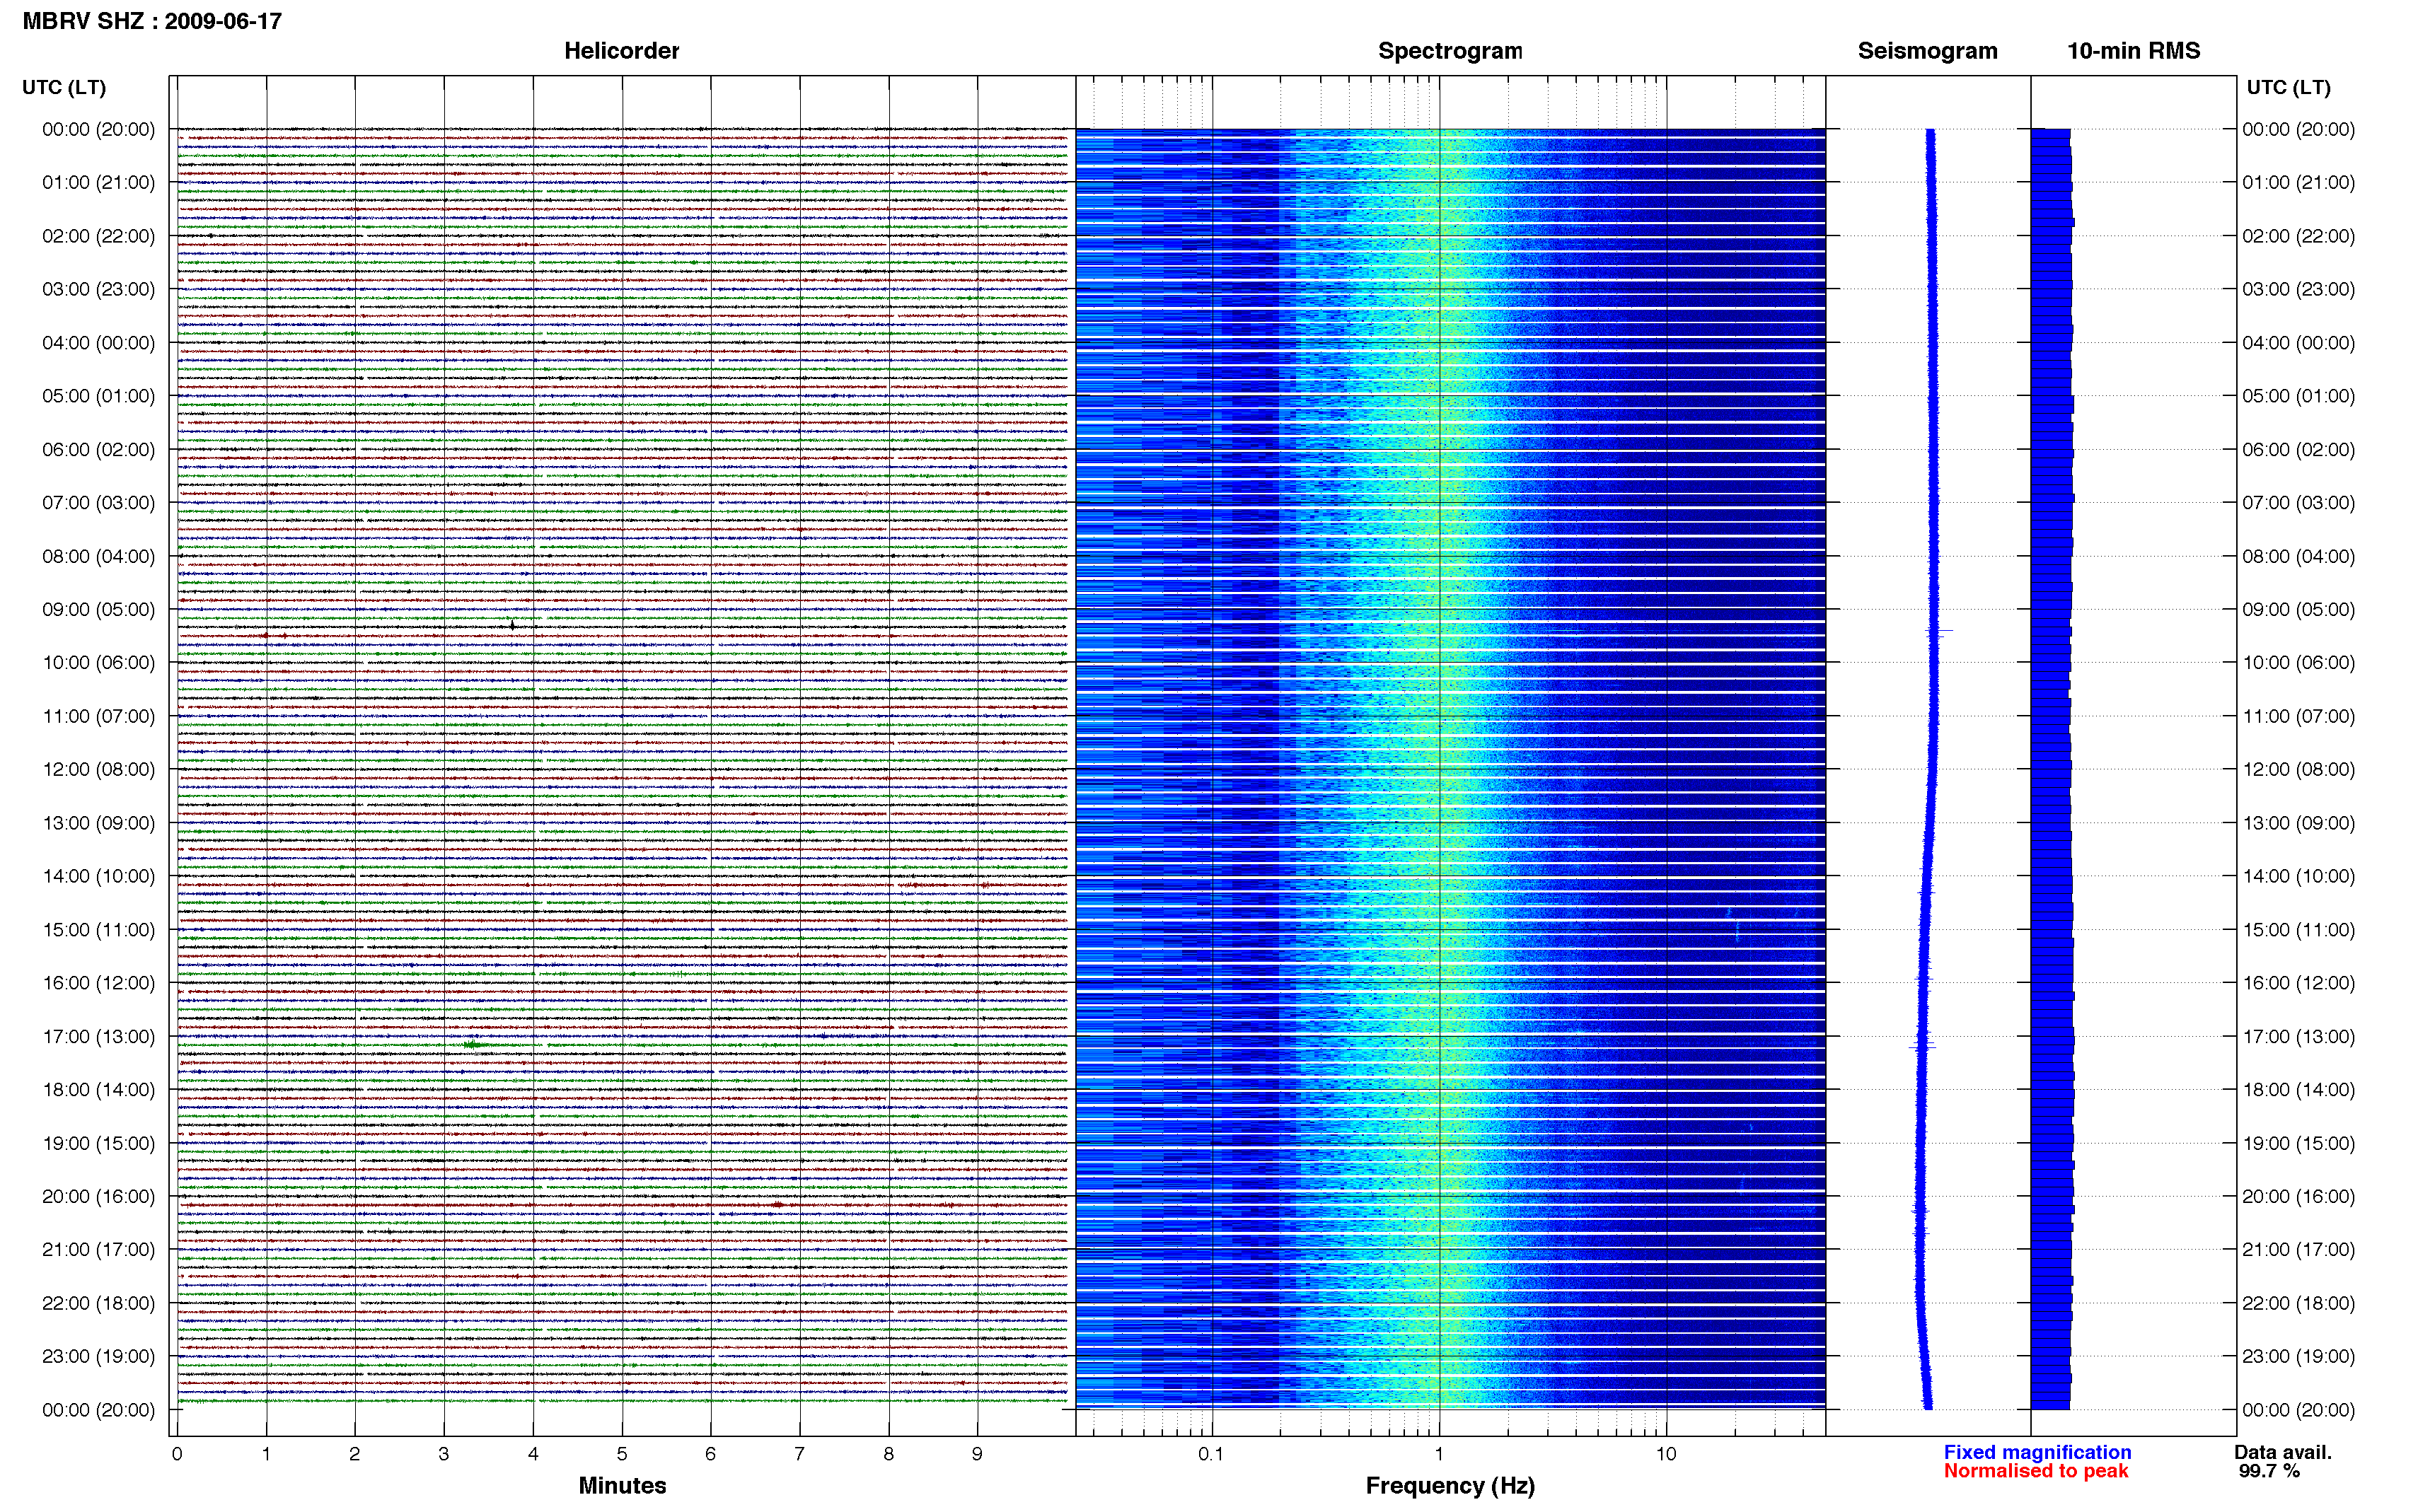Click right axis label 19:00 (15:00)
Image resolution: width=2418 pixels, height=1512 pixels.
pyautogui.click(x=2299, y=1143)
